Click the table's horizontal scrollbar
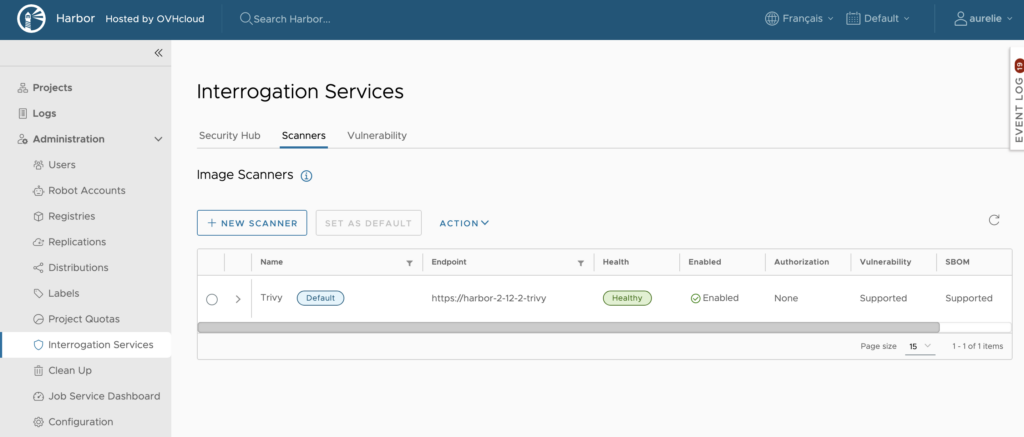The height and width of the screenshot is (437, 1024). (568, 327)
